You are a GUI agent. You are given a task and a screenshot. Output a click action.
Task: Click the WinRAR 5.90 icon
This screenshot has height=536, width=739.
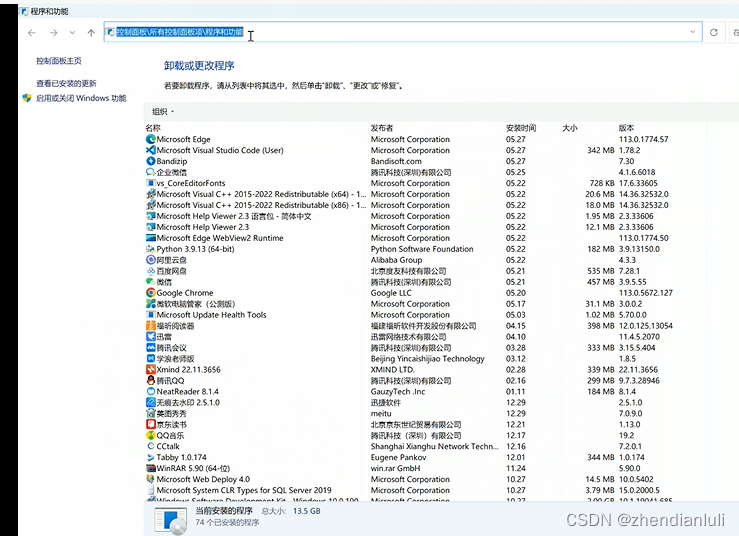tap(150, 468)
